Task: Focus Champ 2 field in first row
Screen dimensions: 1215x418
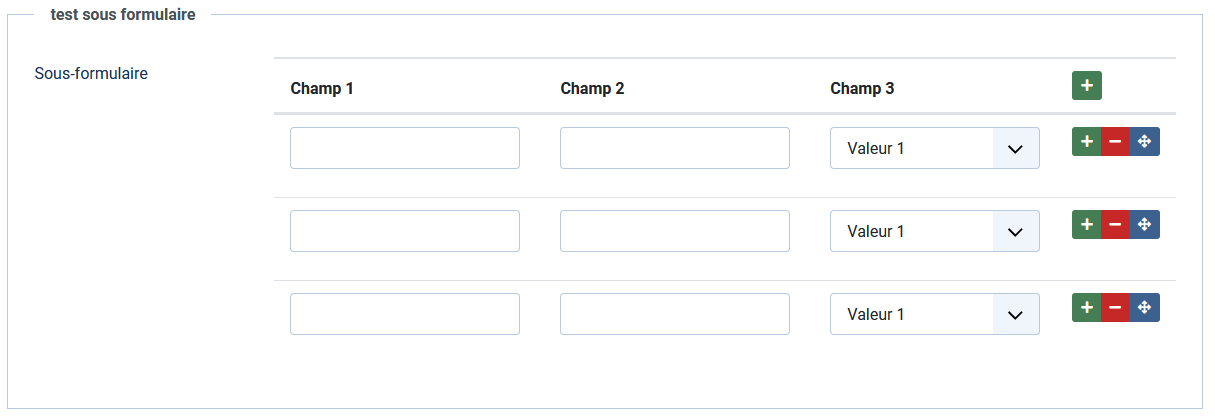Action: point(675,148)
